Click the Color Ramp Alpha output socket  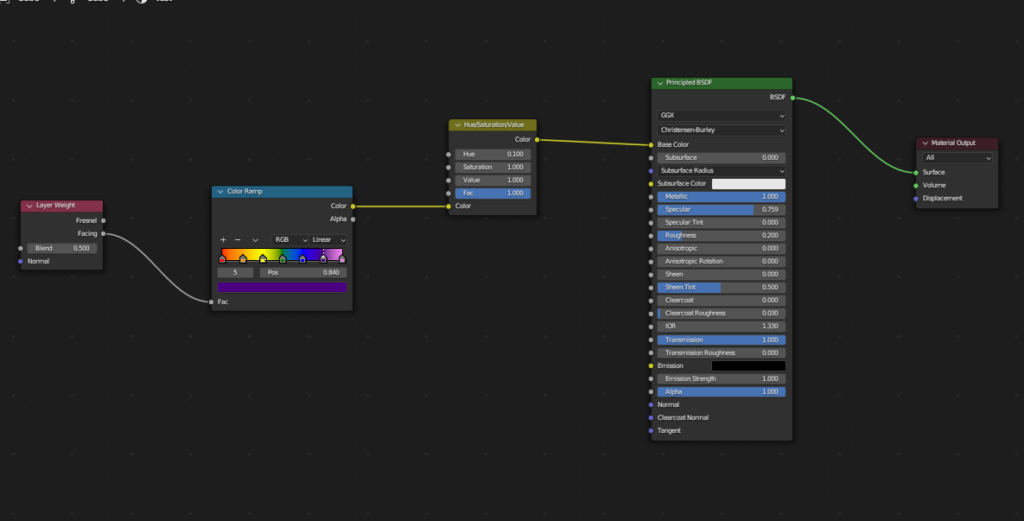point(352,219)
